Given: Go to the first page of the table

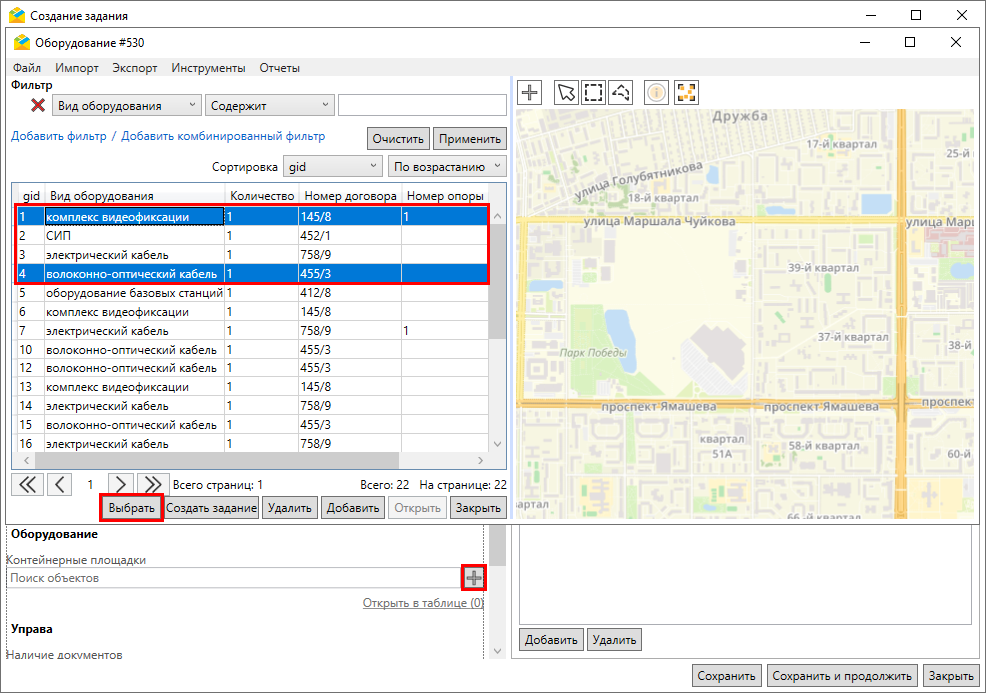Looking at the screenshot, I should pyautogui.click(x=26, y=484).
